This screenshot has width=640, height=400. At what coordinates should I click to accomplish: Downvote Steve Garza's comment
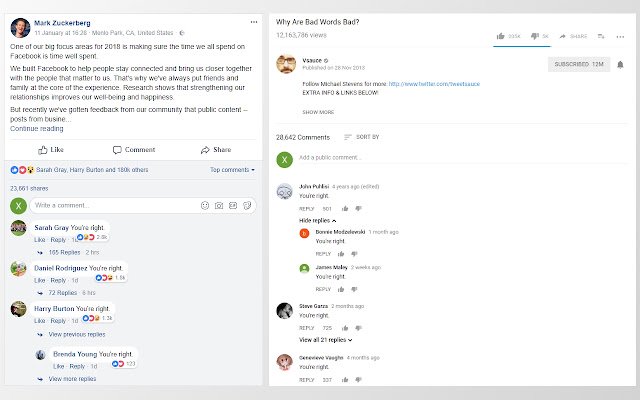pyautogui.click(x=358, y=328)
